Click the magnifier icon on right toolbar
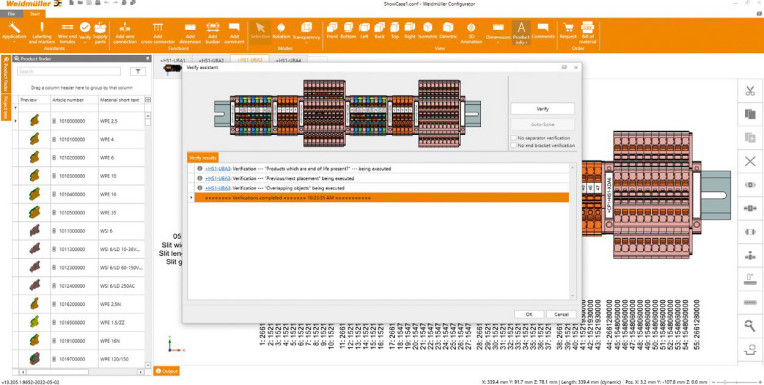Image resolution: width=764 pixels, height=385 pixels. point(750,326)
